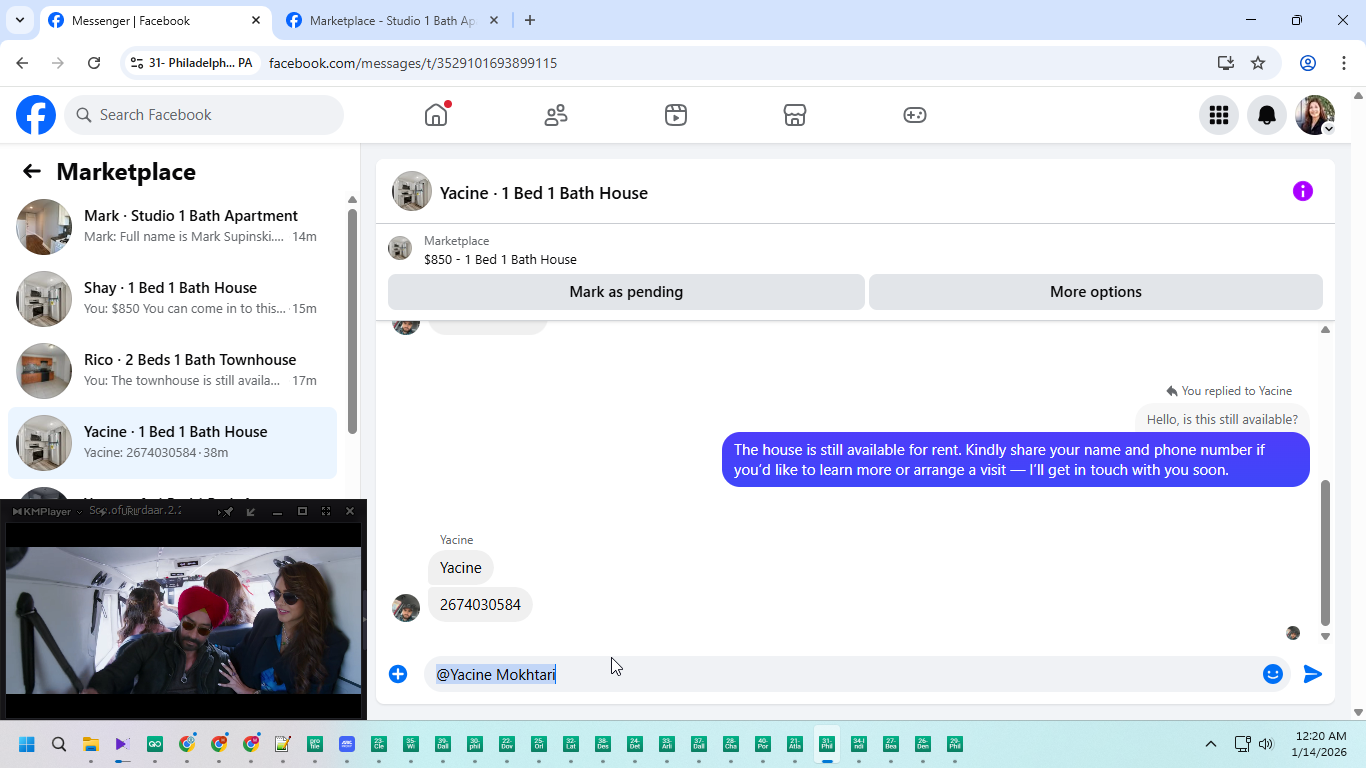Open the Gaming controller icon

(x=915, y=115)
